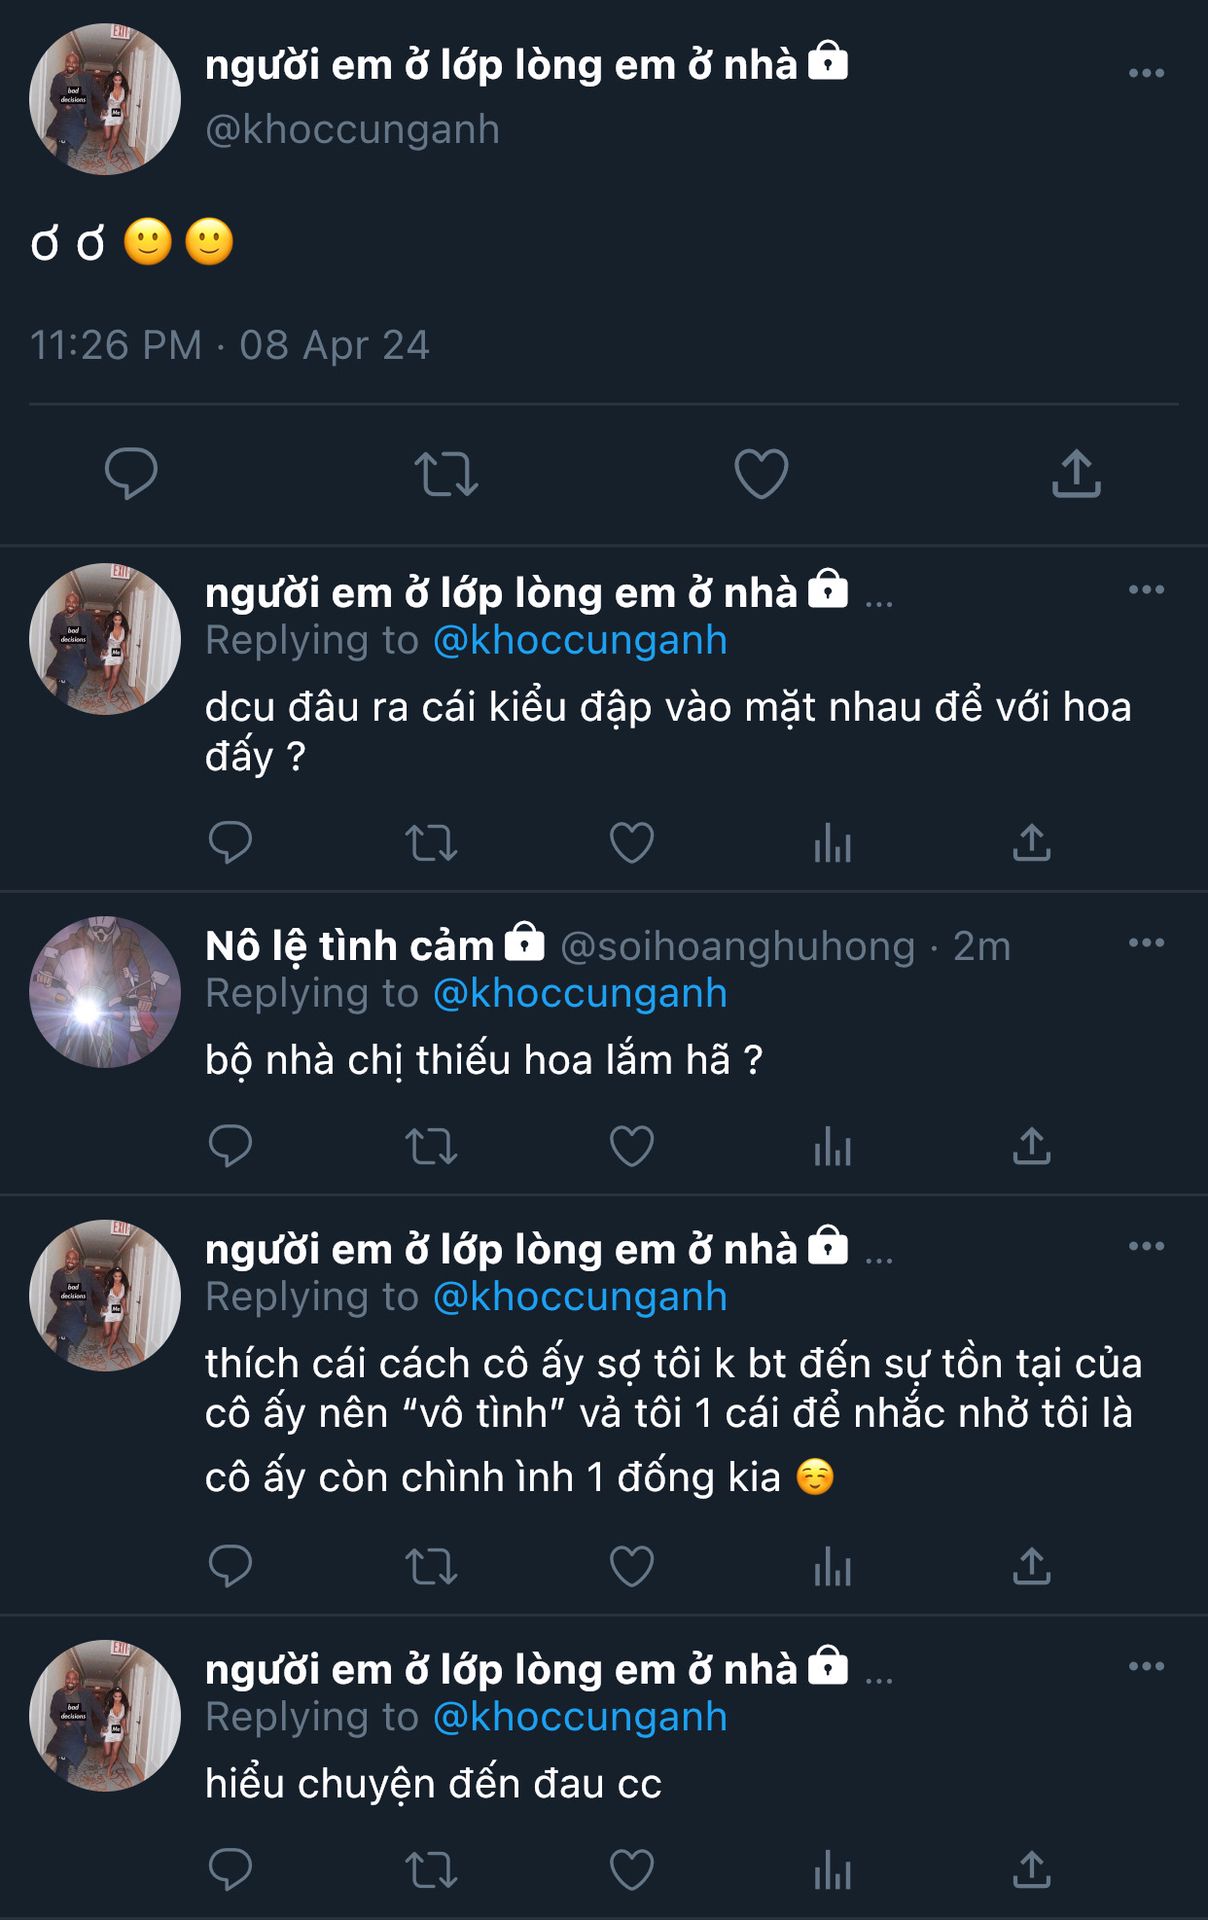View analytics for "dcu đâu ra" reply

coord(832,843)
